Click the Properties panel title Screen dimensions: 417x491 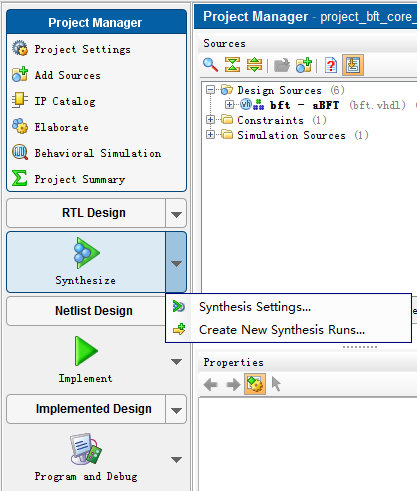coord(233,362)
